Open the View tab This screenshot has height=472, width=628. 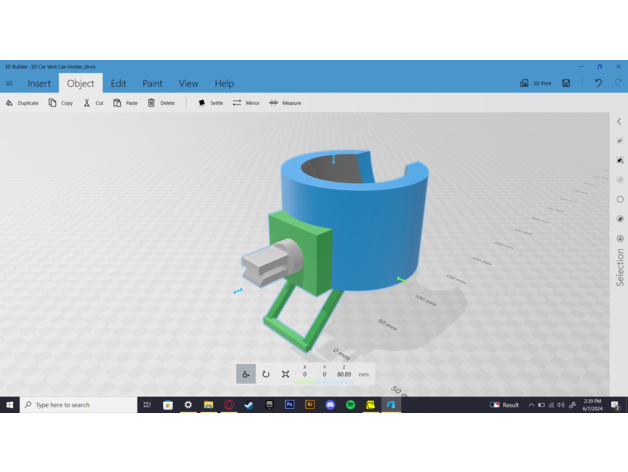[x=188, y=84]
